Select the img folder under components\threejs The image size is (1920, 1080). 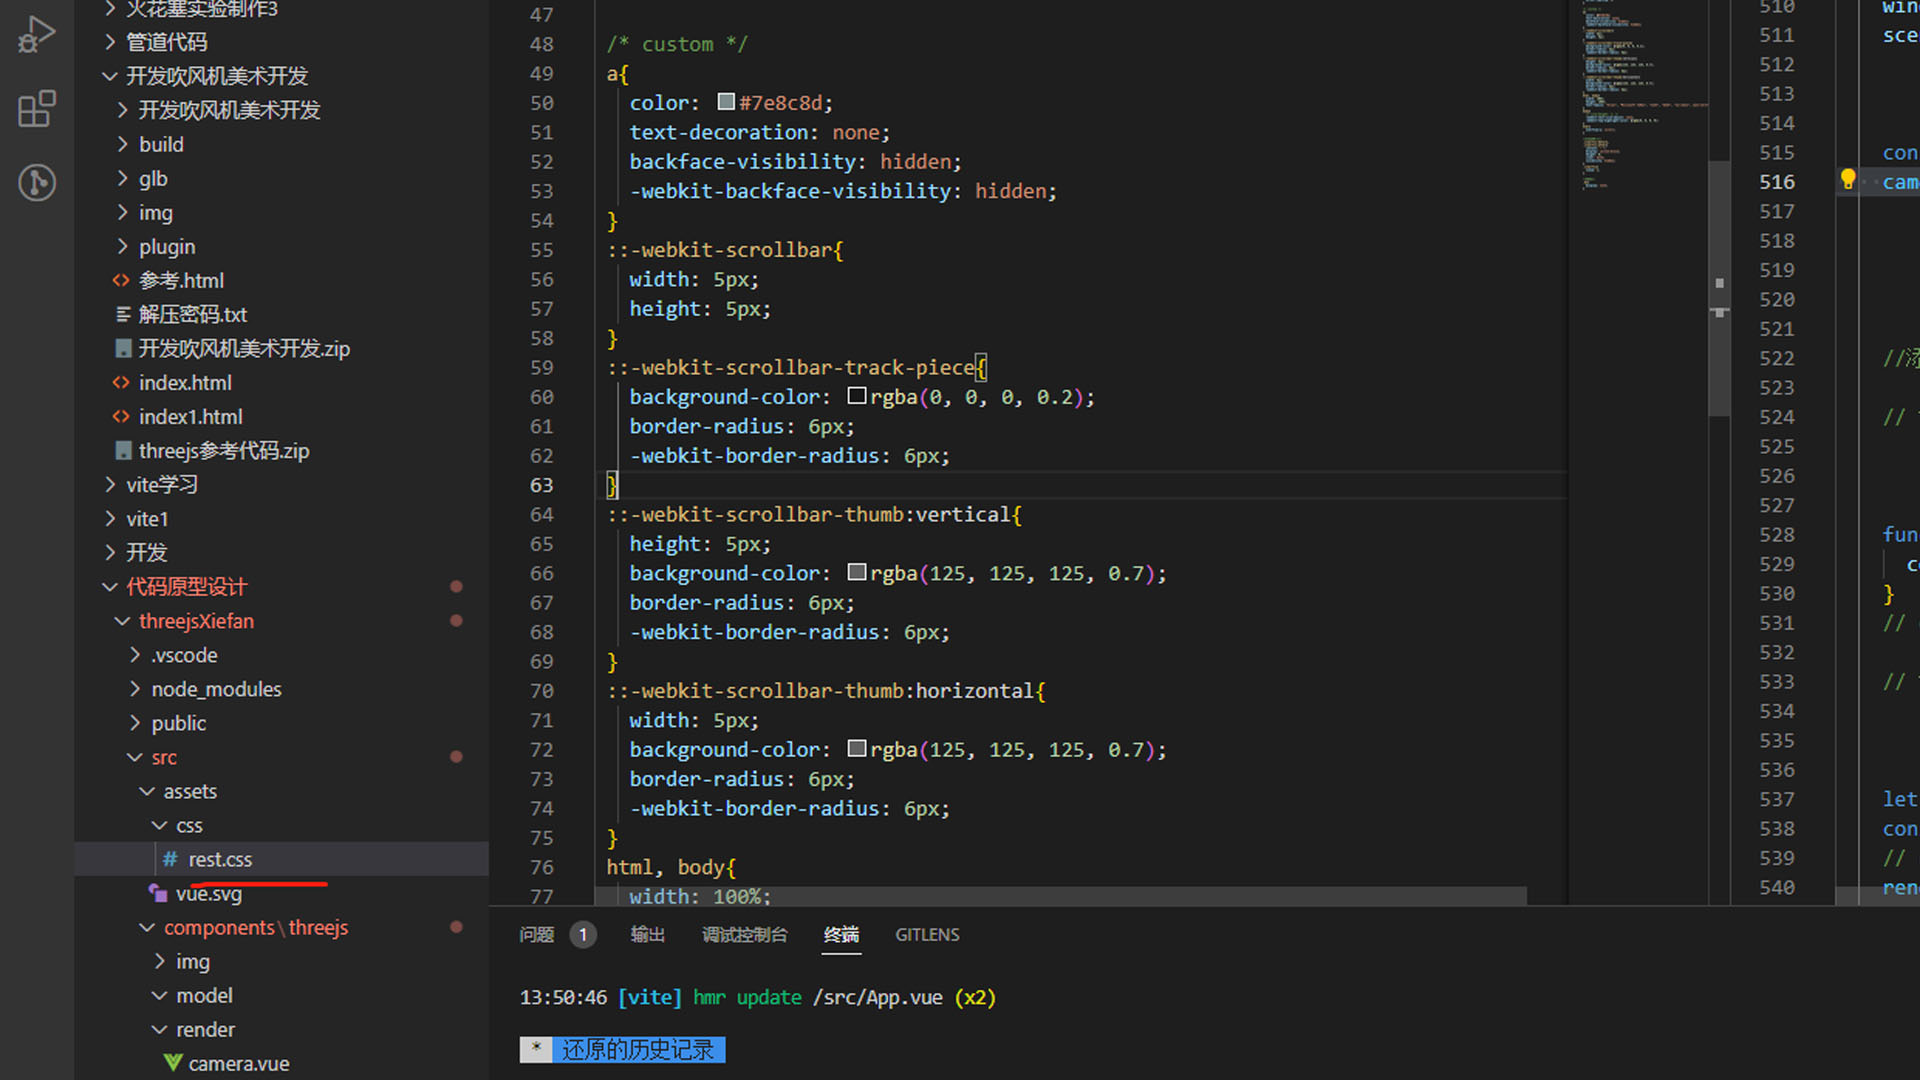click(282, 961)
